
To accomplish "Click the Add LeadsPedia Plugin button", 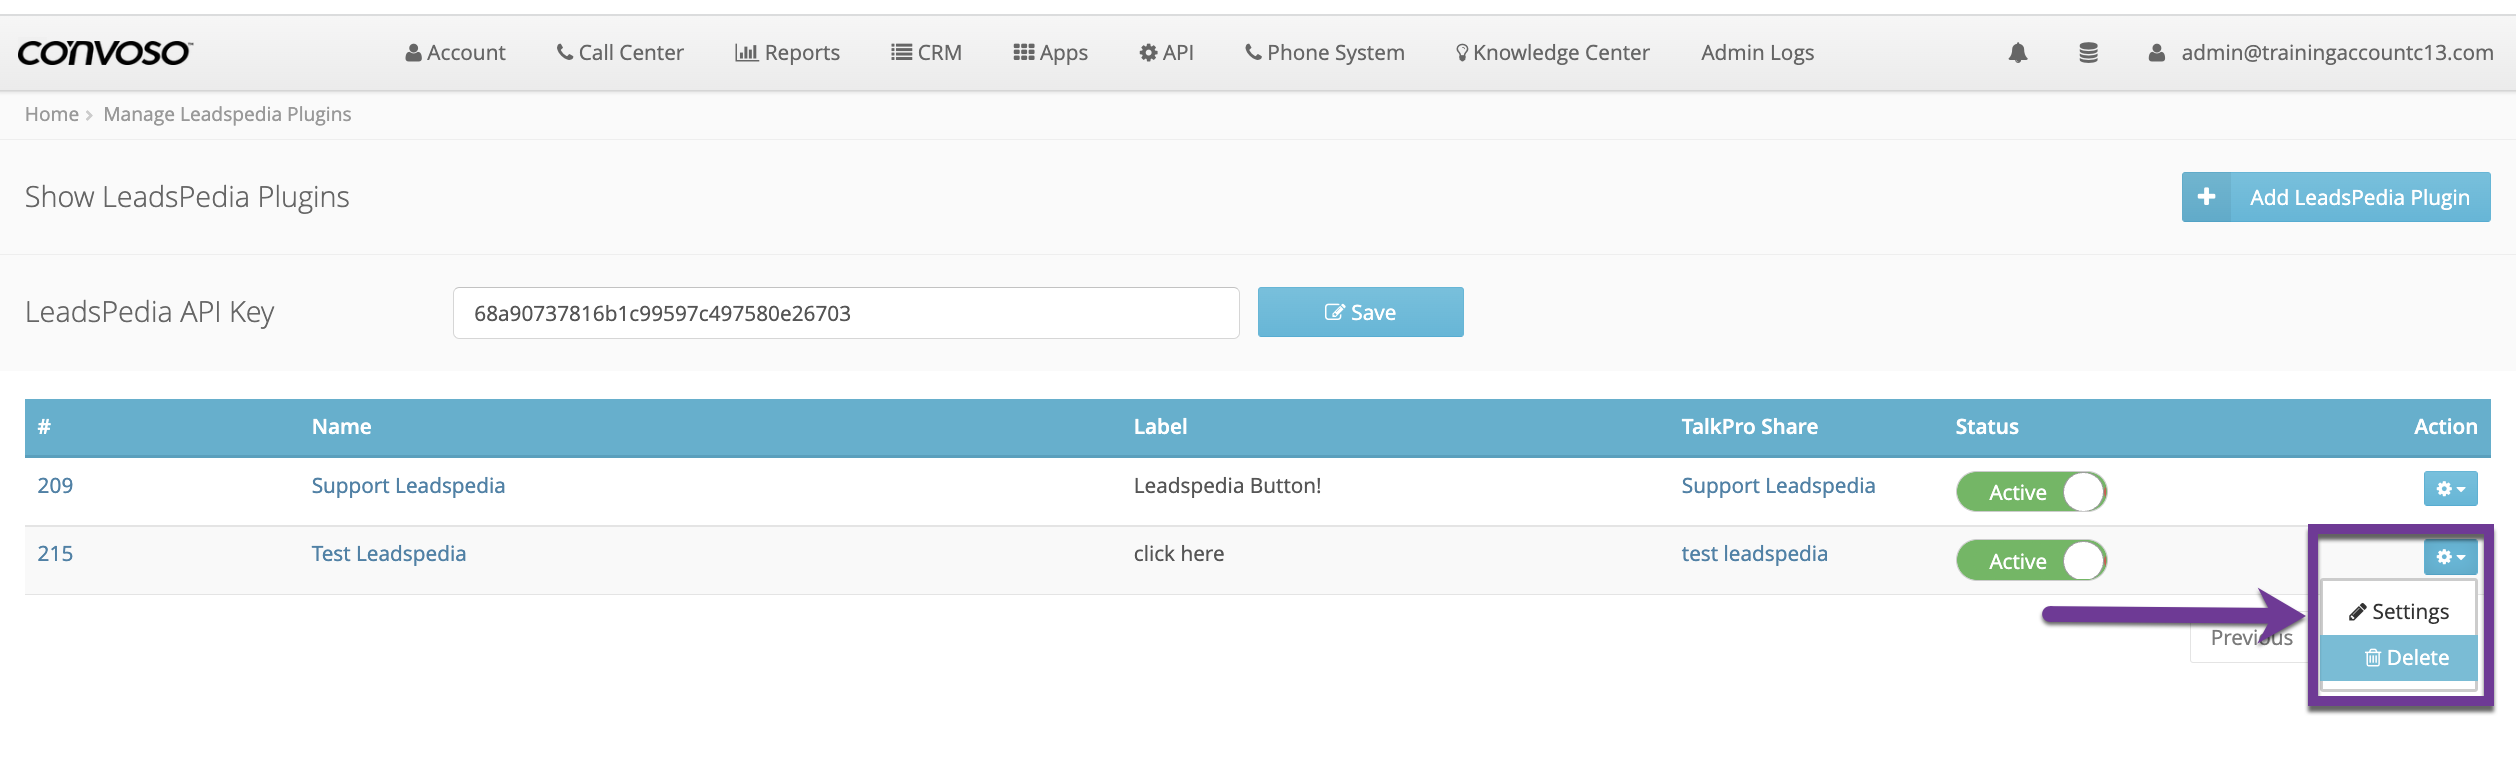I will pyautogui.click(x=2358, y=197).
